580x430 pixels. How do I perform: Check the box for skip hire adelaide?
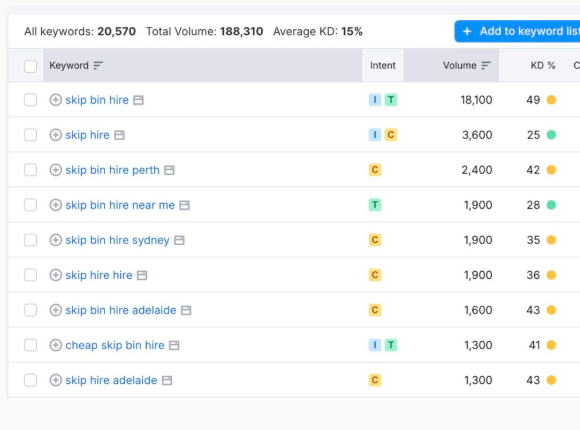click(30, 380)
